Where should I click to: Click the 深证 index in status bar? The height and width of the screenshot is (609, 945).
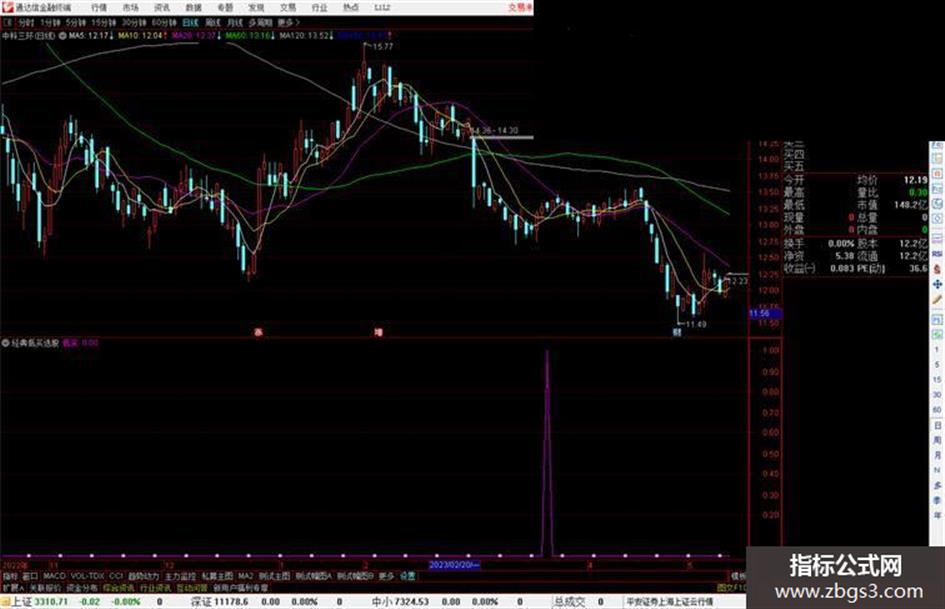tap(201, 602)
